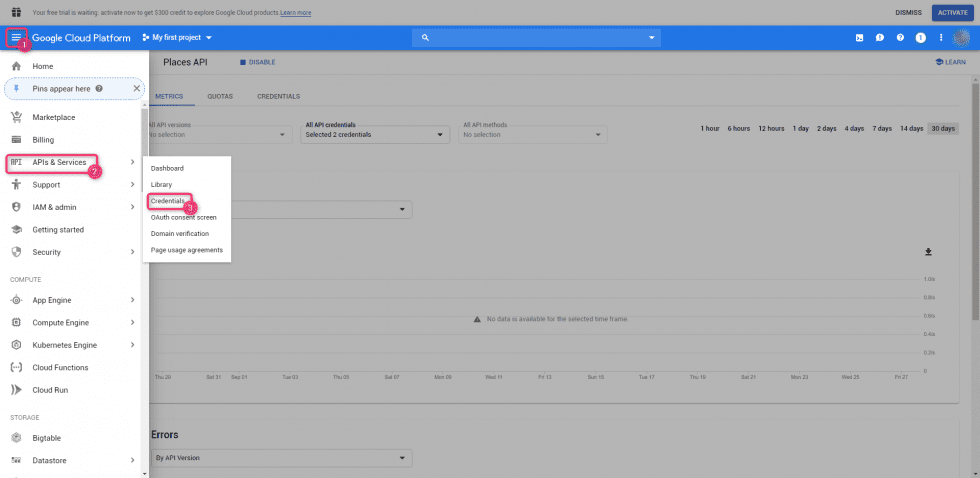980x478 pixels.
Task: Click the Bigtable icon
Action: [17, 439]
